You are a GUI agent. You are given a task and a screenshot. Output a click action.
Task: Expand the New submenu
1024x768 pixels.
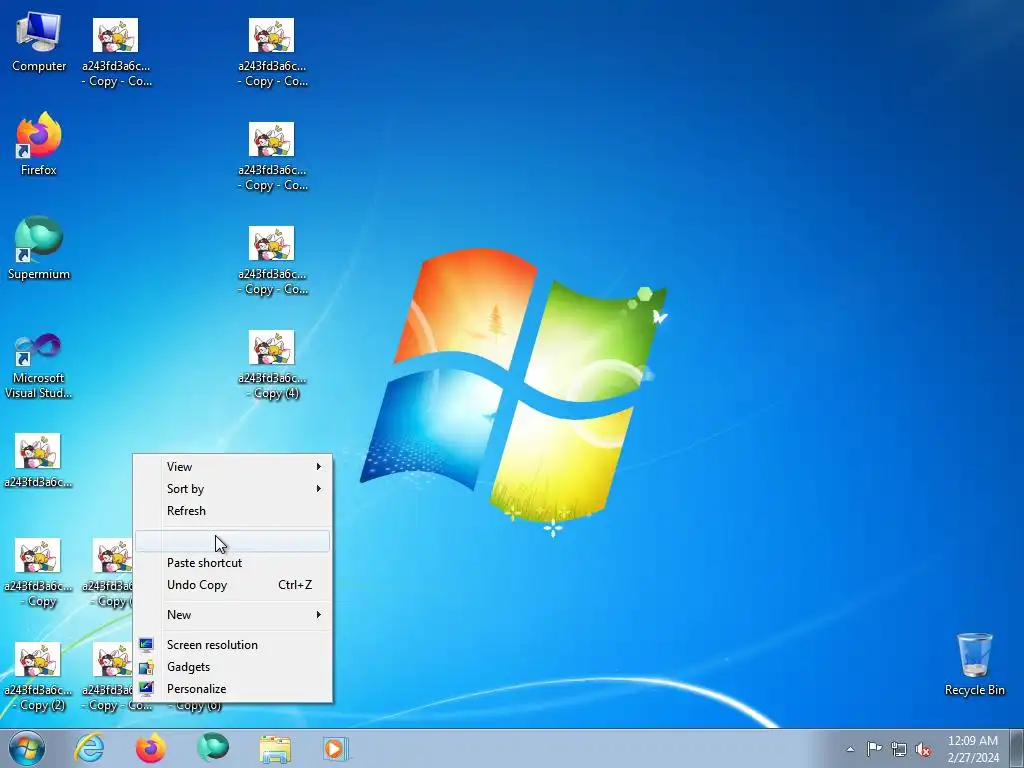pyautogui.click(x=232, y=615)
